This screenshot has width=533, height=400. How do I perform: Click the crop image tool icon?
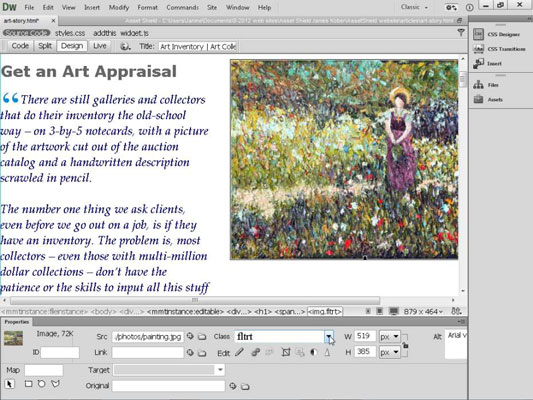[x=286, y=352]
